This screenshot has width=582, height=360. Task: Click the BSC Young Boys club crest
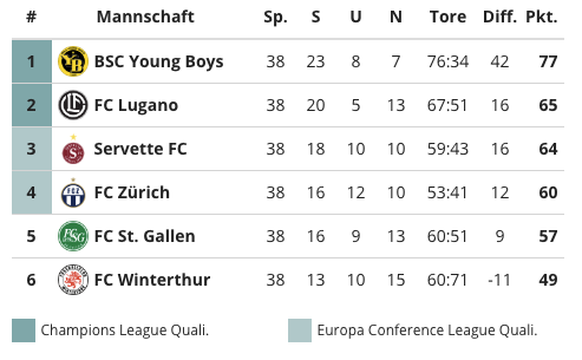tap(73, 61)
